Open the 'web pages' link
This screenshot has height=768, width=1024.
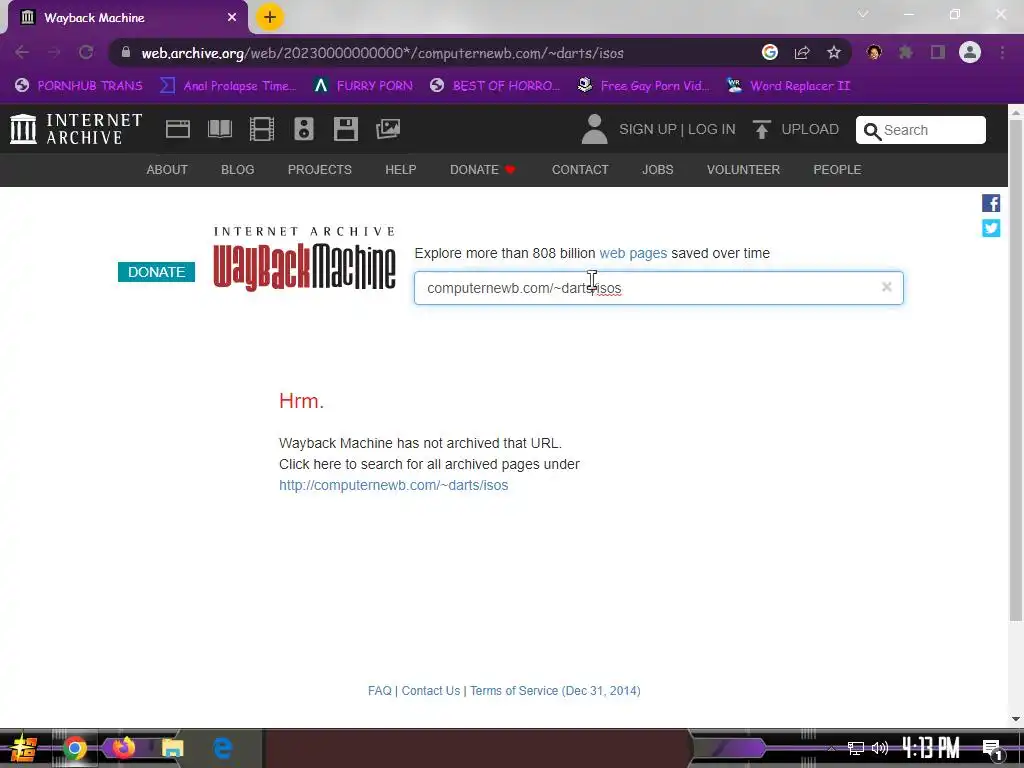pos(633,253)
